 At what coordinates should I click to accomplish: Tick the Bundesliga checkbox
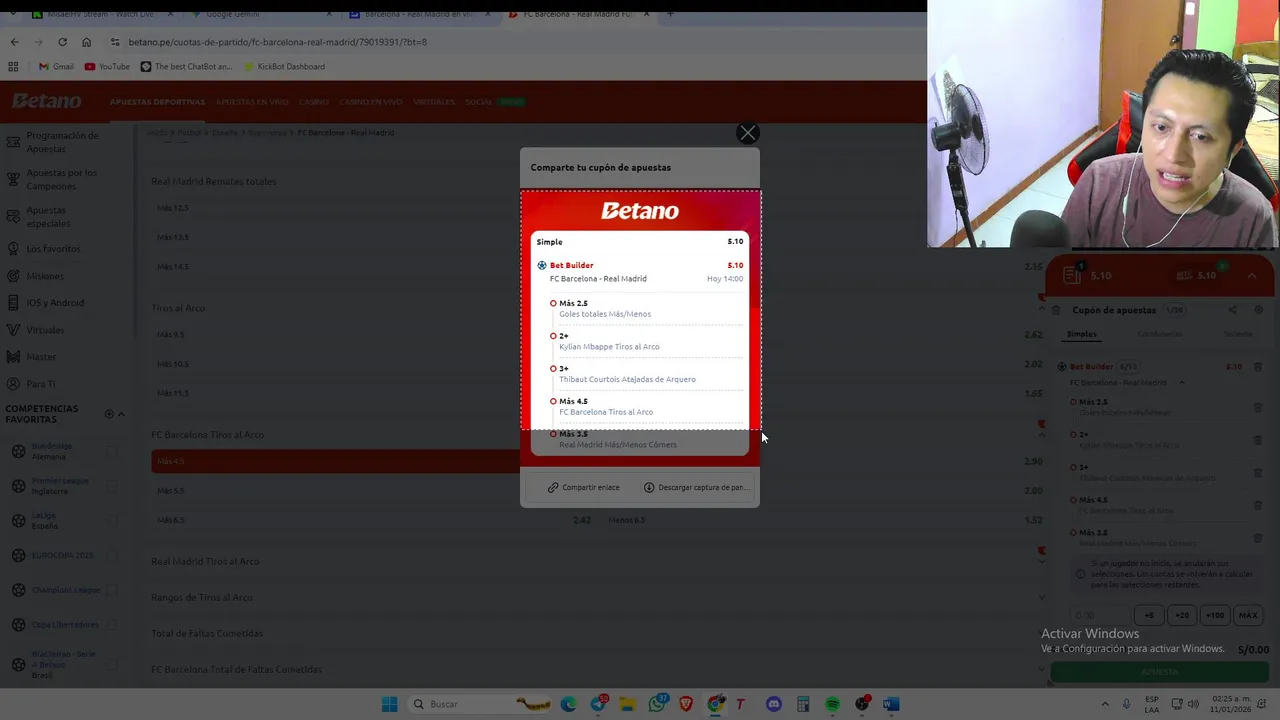(x=112, y=451)
